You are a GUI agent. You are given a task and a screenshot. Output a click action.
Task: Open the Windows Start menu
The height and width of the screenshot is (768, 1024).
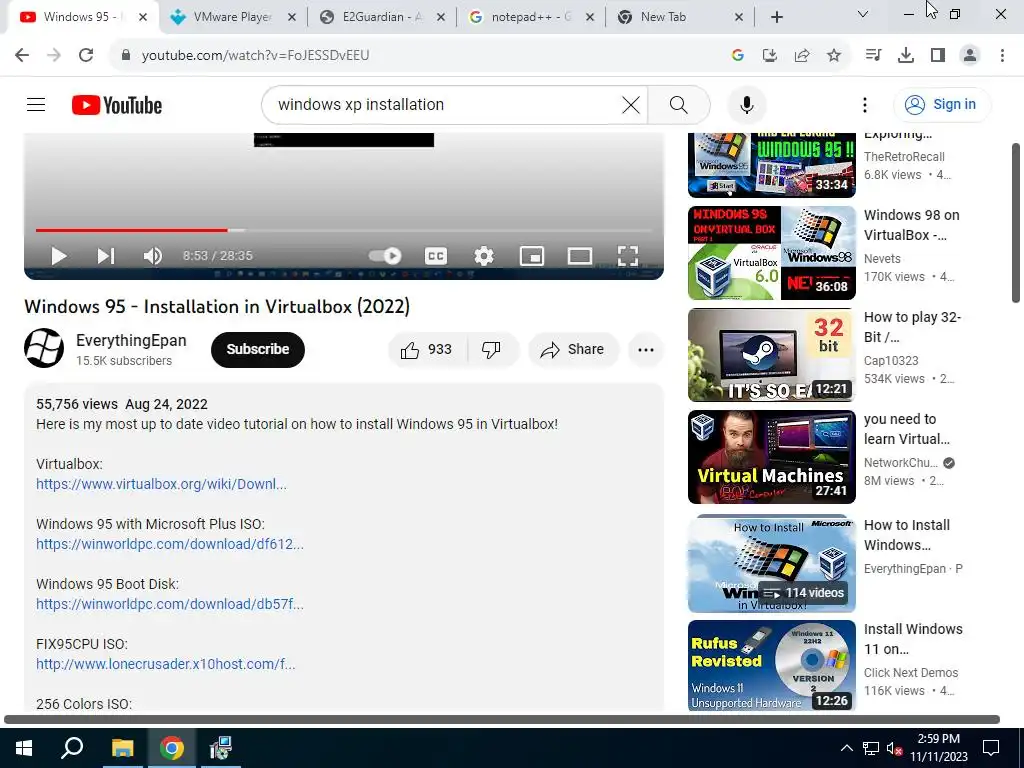pos(24,748)
